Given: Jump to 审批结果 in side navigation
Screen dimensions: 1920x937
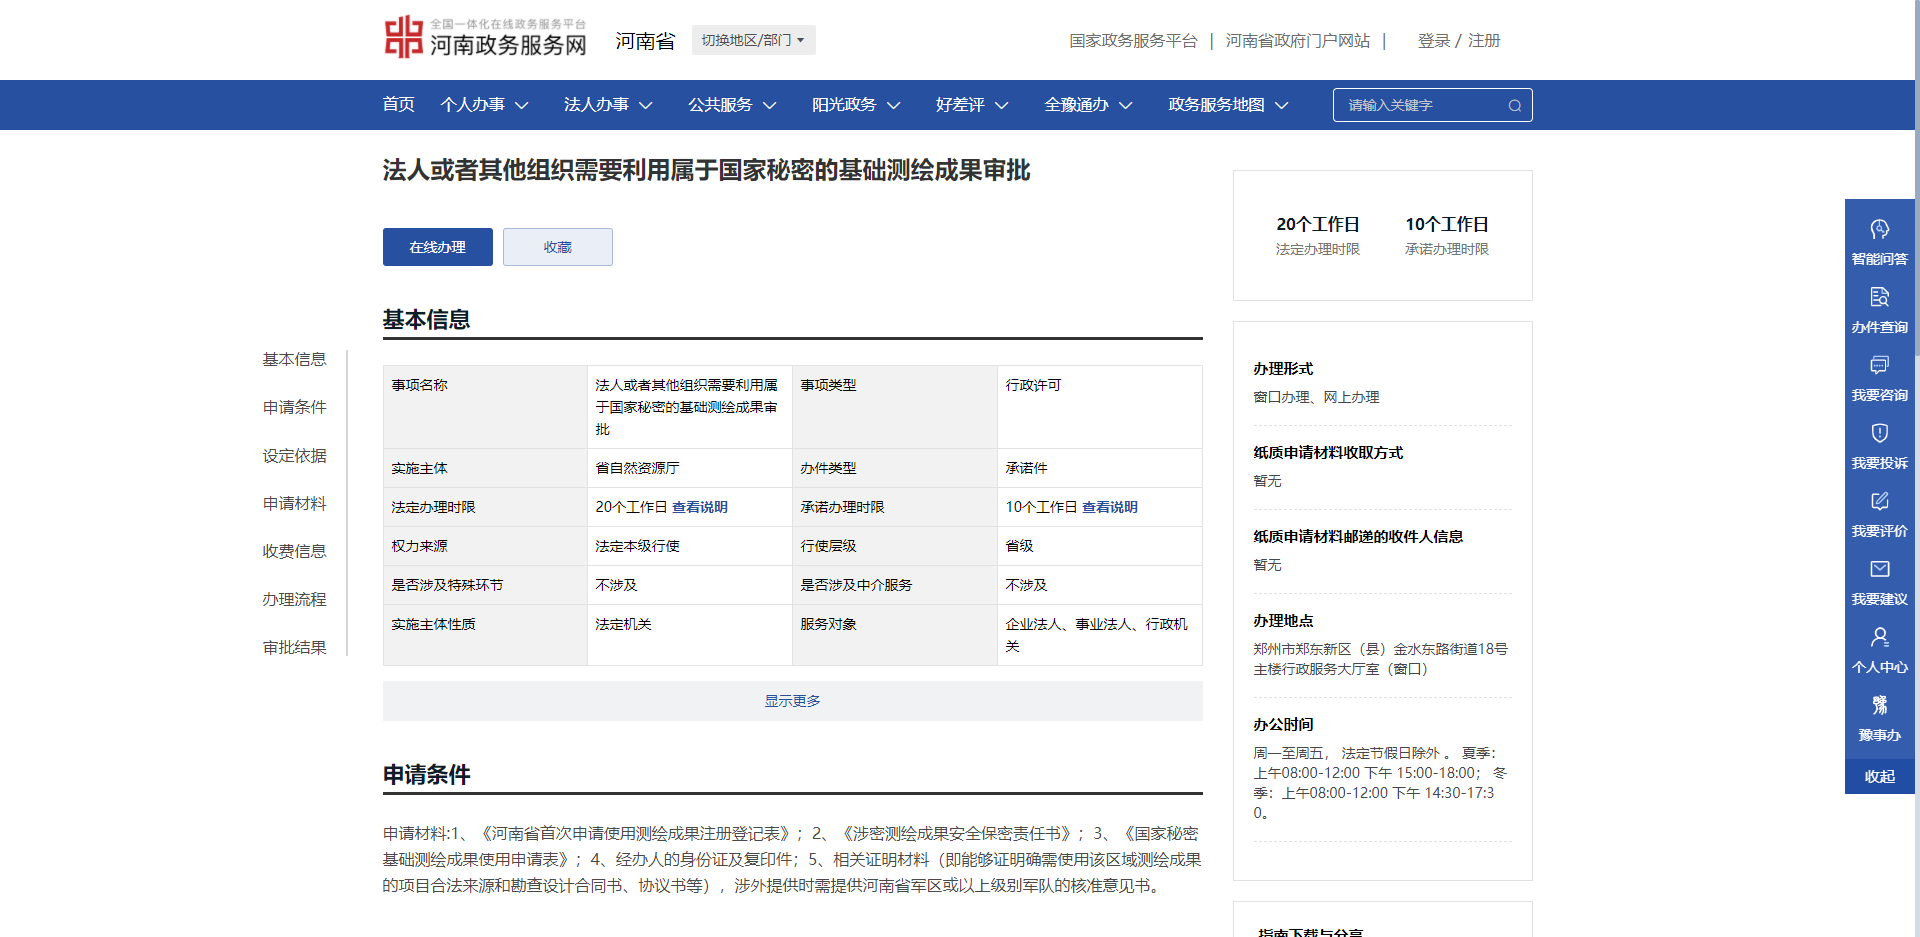Looking at the screenshot, I should [x=294, y=647].
